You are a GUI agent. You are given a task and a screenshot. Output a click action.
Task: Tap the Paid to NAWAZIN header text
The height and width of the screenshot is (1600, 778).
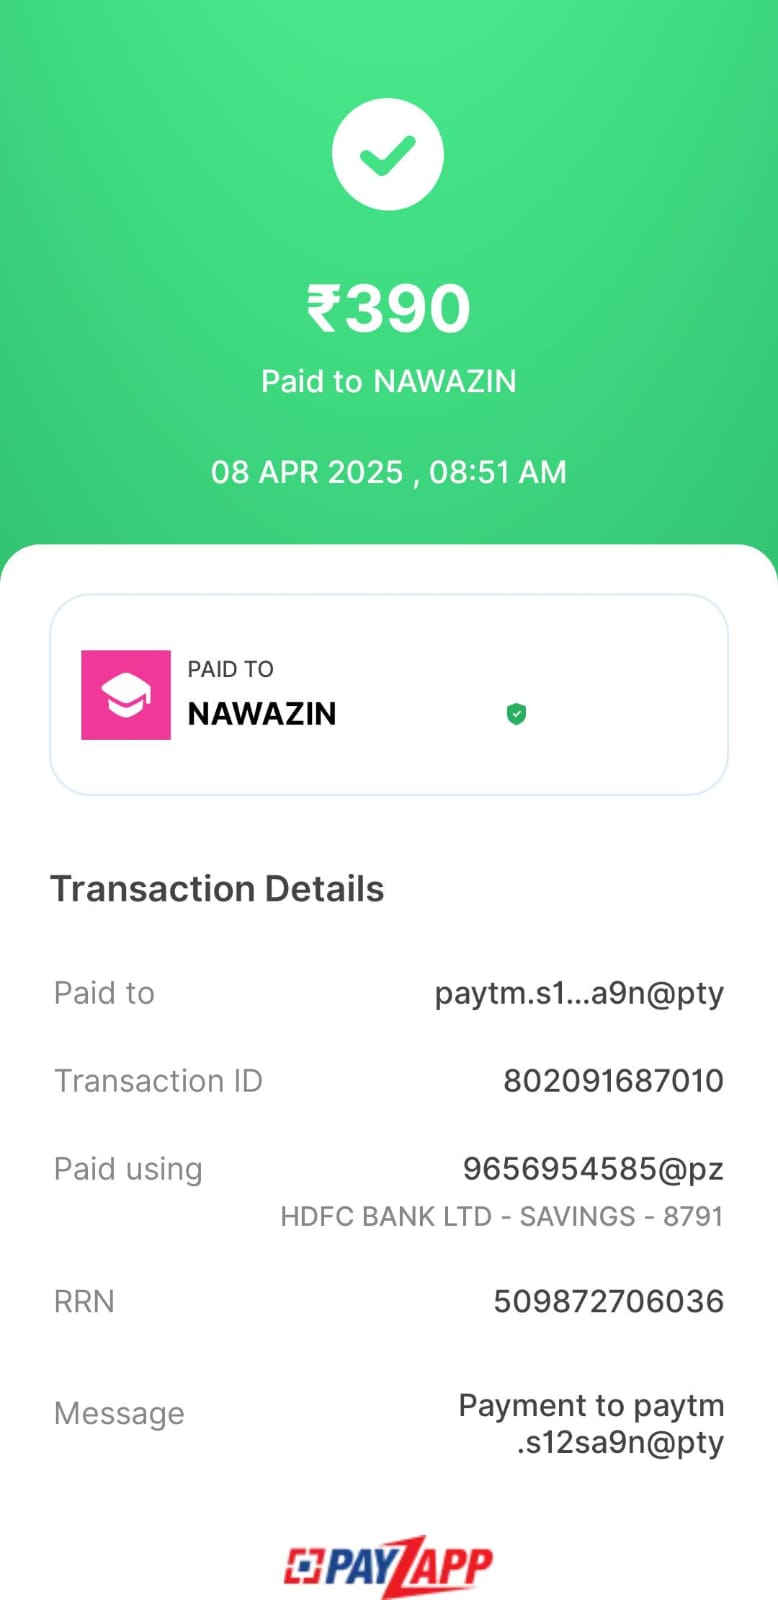tap(388, 381)
